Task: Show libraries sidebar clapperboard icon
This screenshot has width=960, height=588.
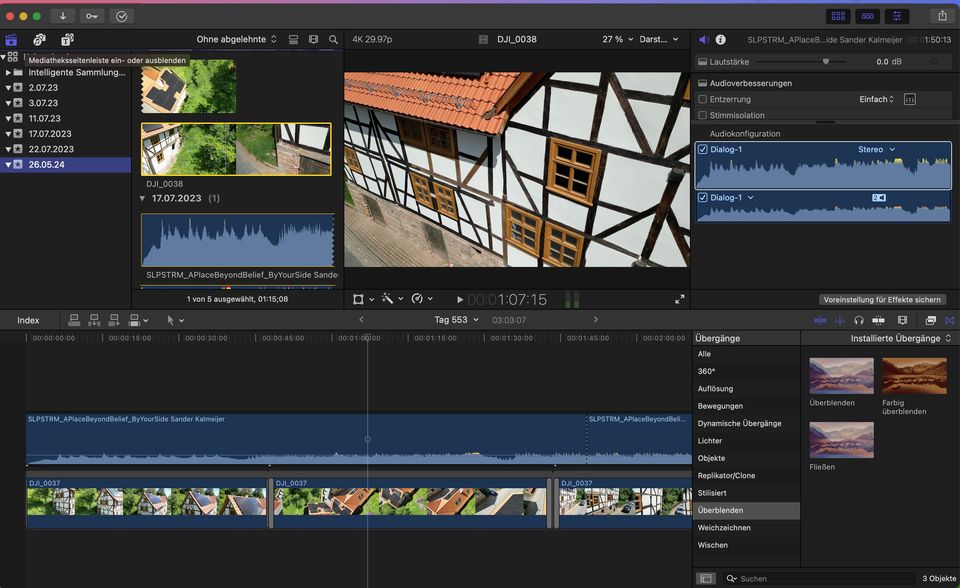Action: 11,40
